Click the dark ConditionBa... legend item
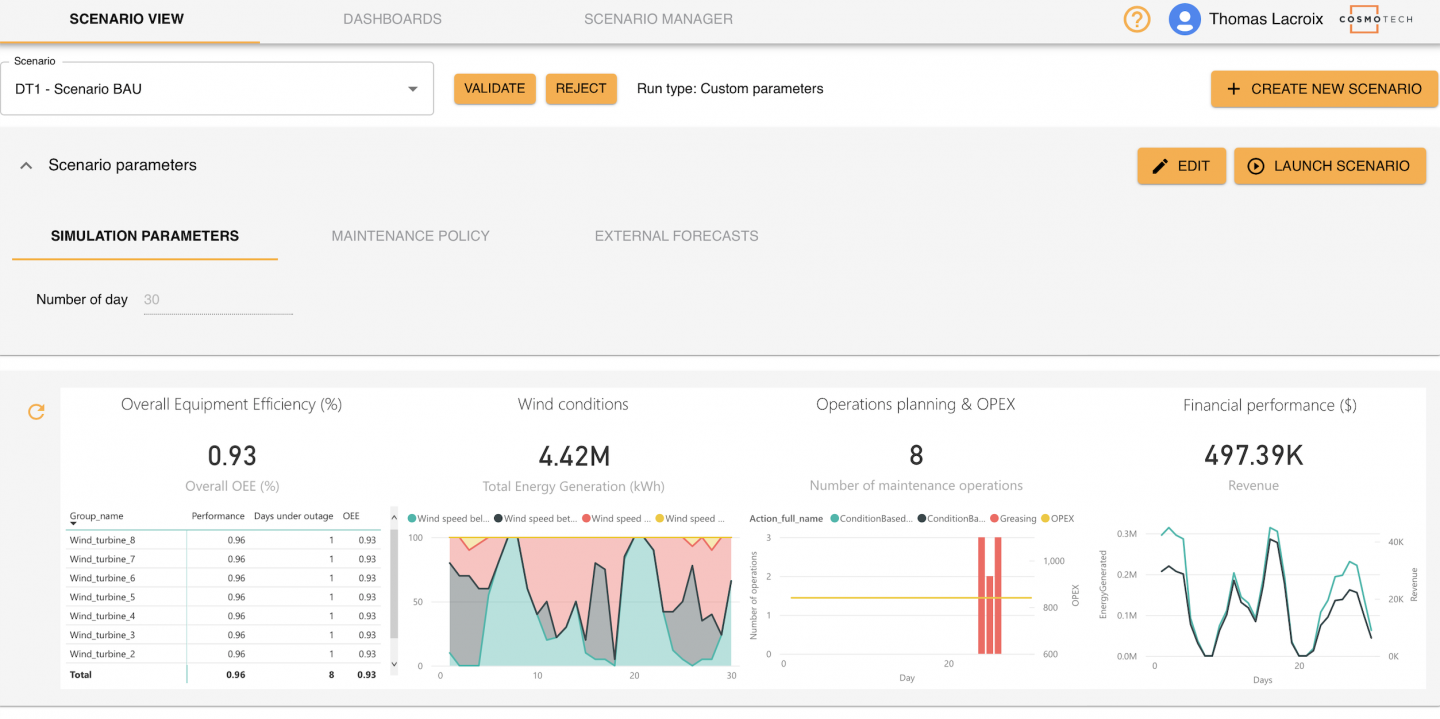 pos(950,519)
